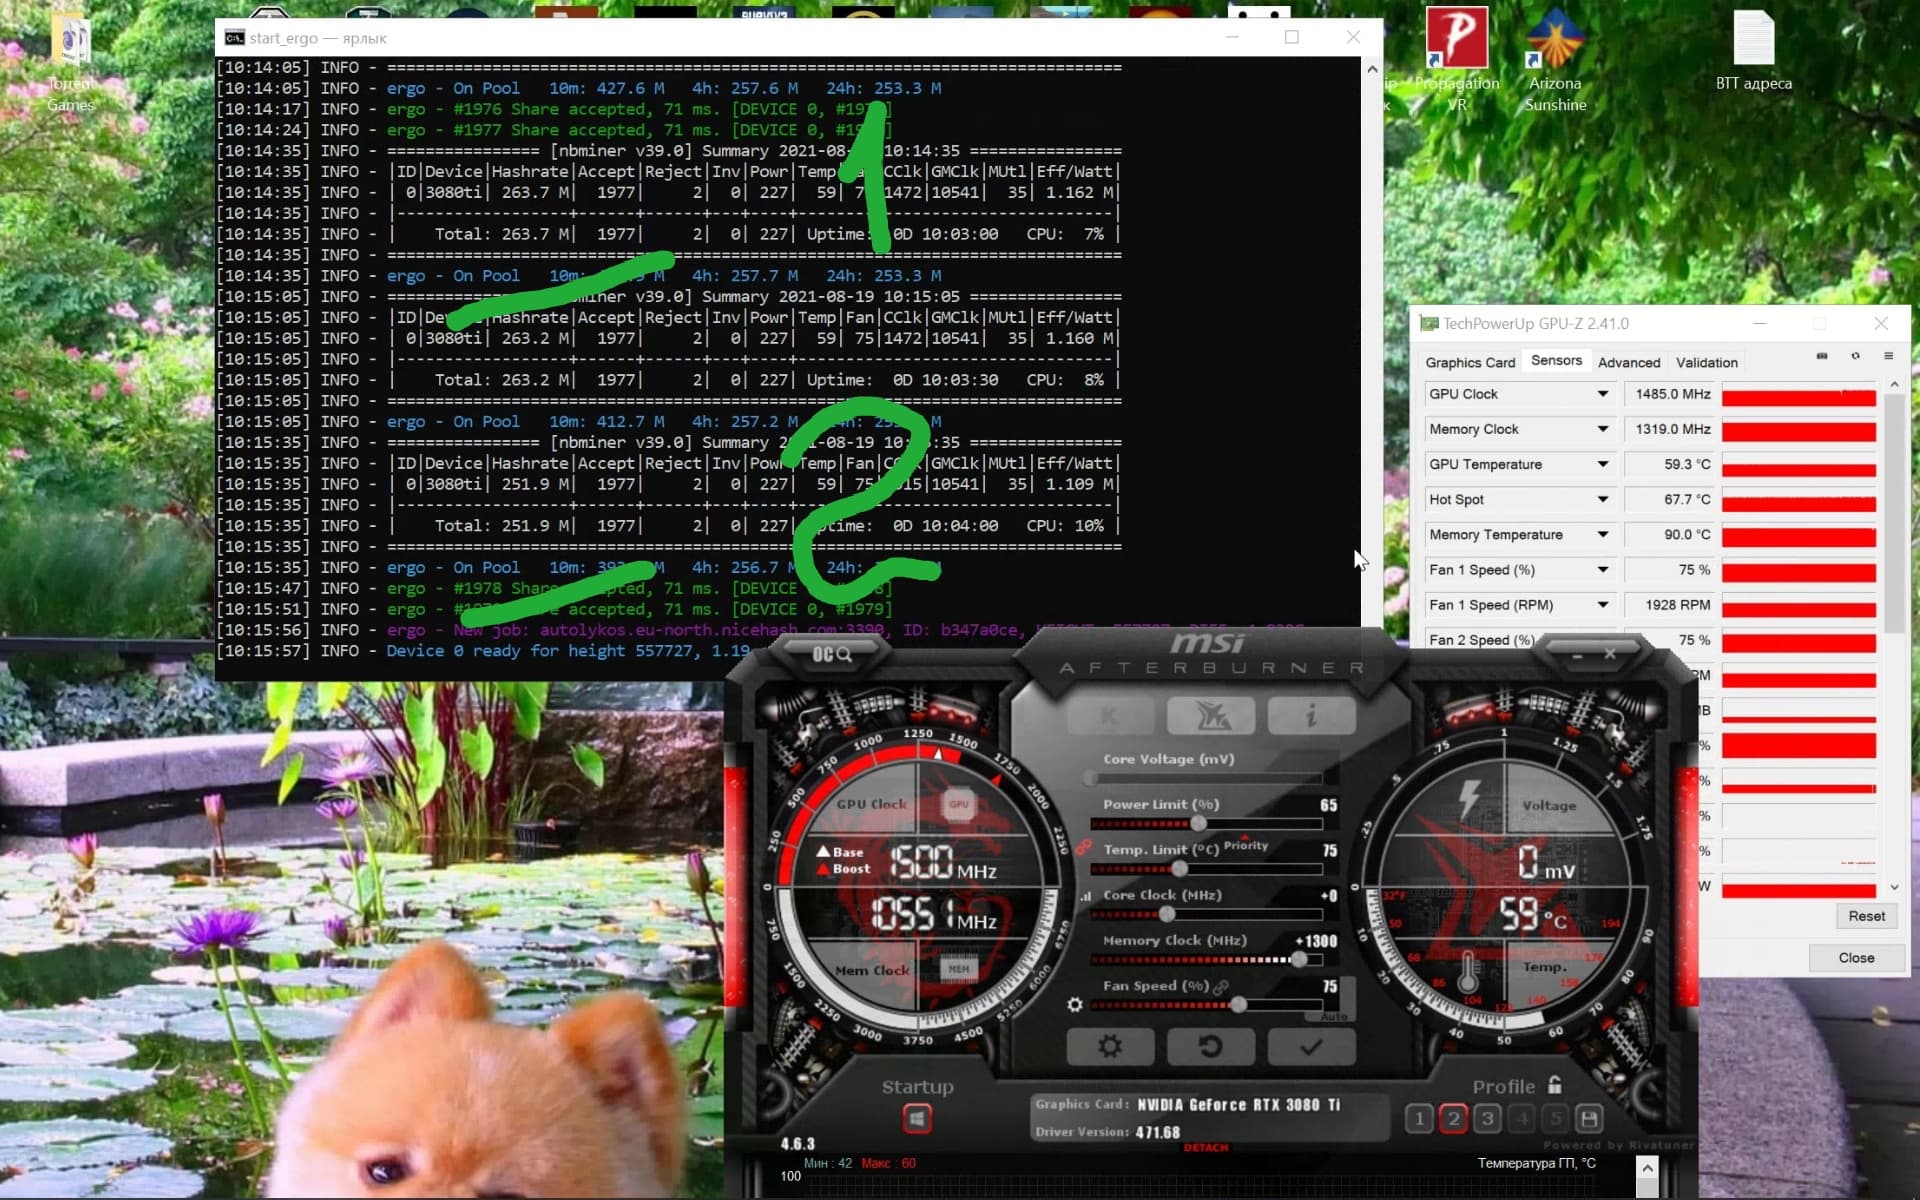Take a GPU-Z screenshot with the camera icon

[x=1822, y=356]
